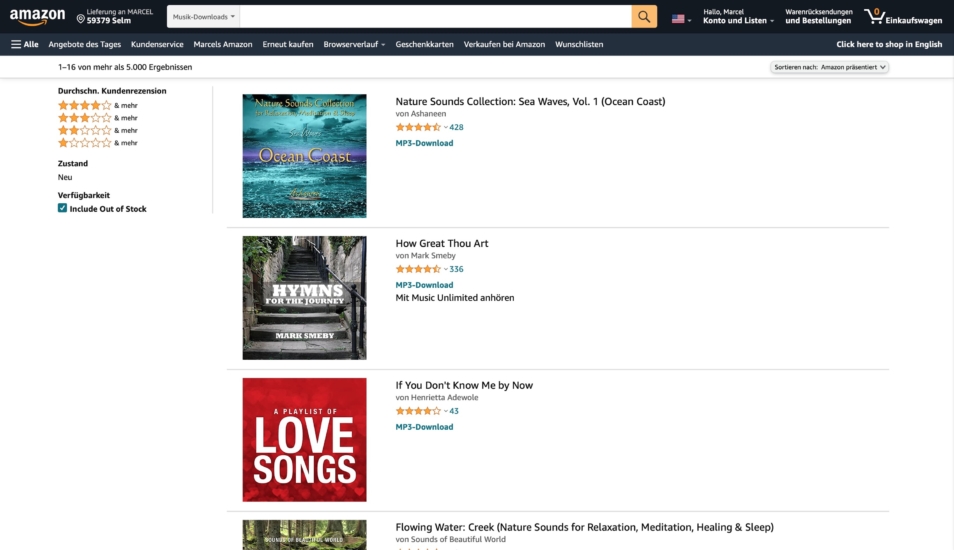Image resolution: width=954 pixels, height=550 pixels.
Task: Click the US flag language icon
Action: (678, 18)
